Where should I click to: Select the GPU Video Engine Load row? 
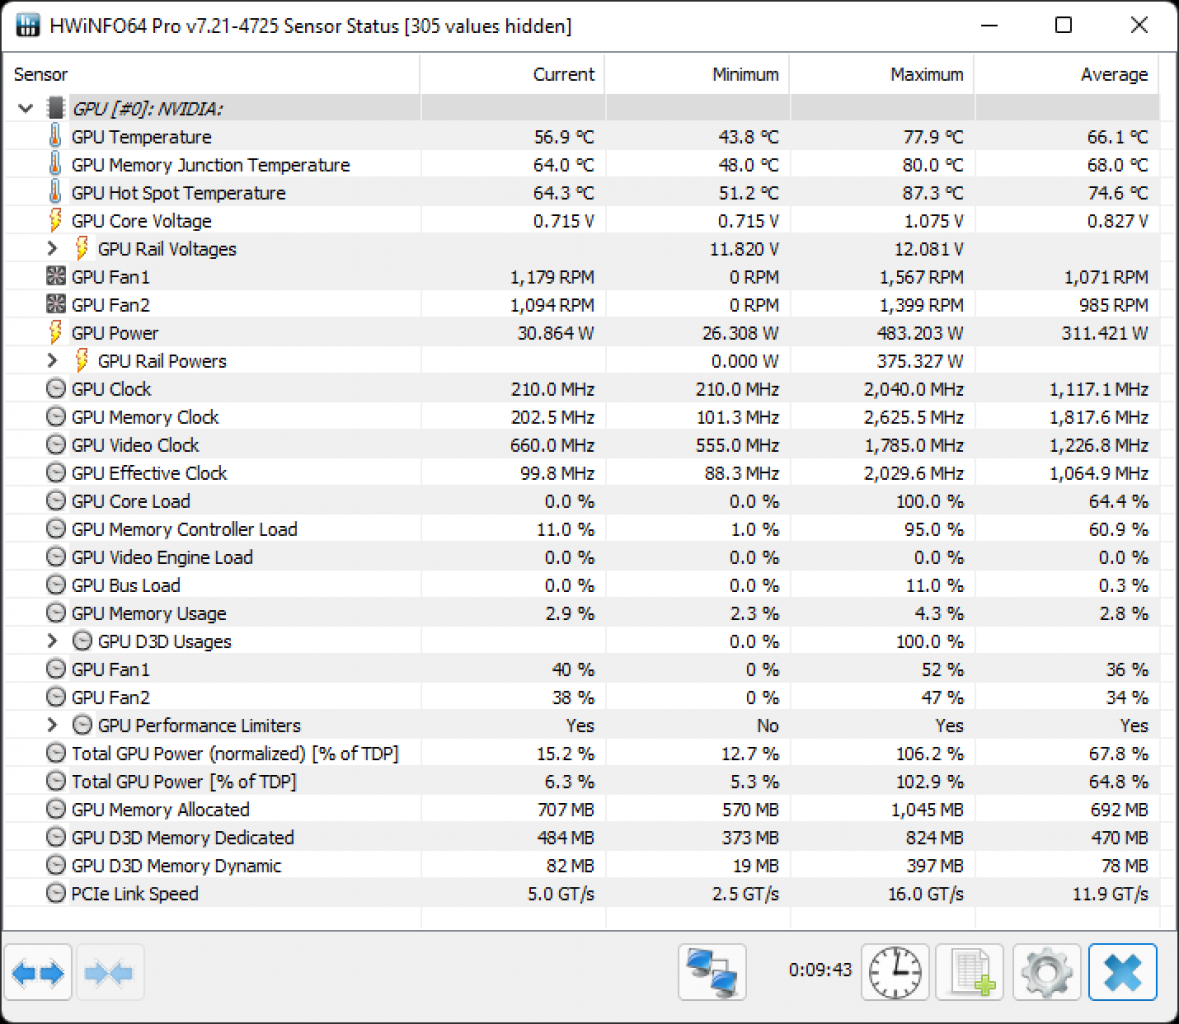coord(581,557)
